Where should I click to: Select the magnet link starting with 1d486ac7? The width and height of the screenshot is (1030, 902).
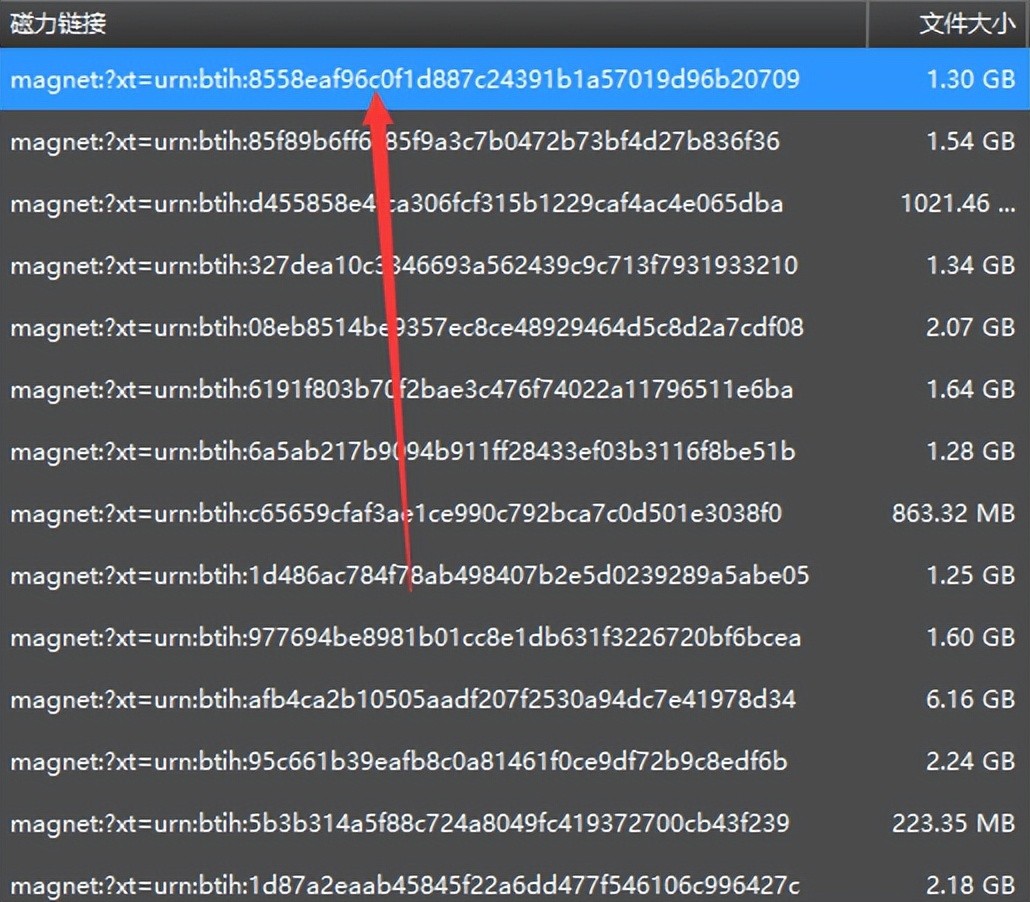point(409,576)
